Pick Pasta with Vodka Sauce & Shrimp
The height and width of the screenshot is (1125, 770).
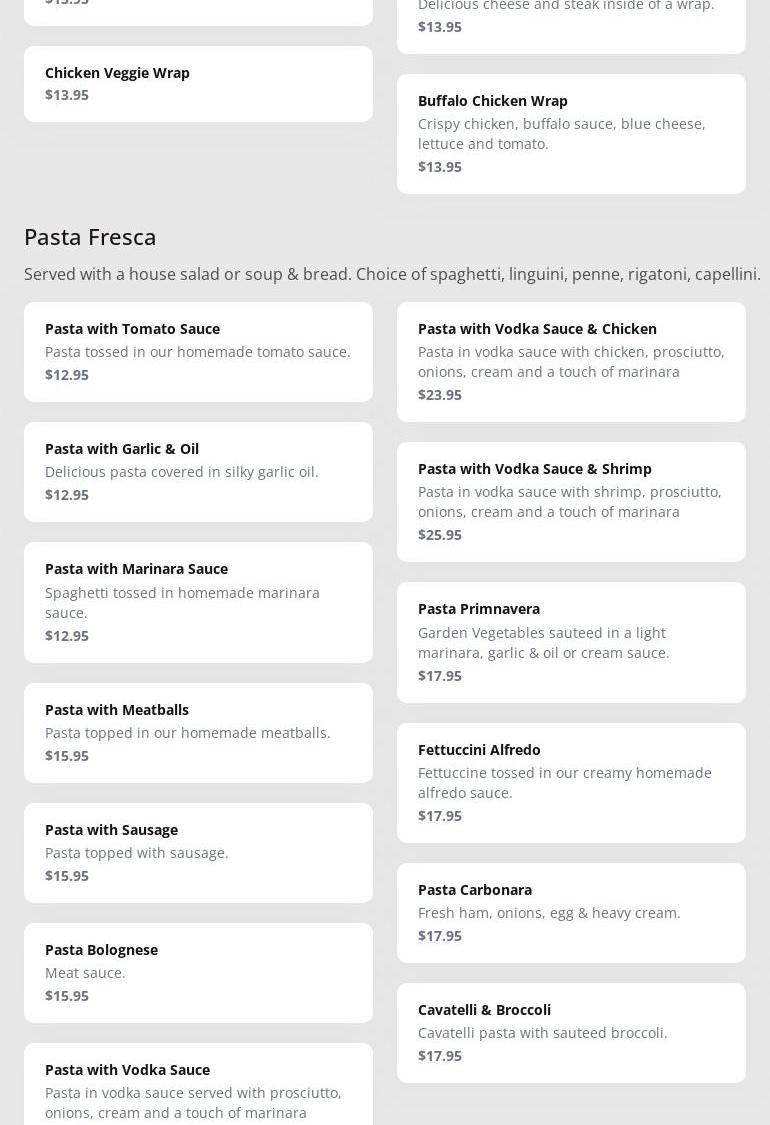tap(571, 502)
